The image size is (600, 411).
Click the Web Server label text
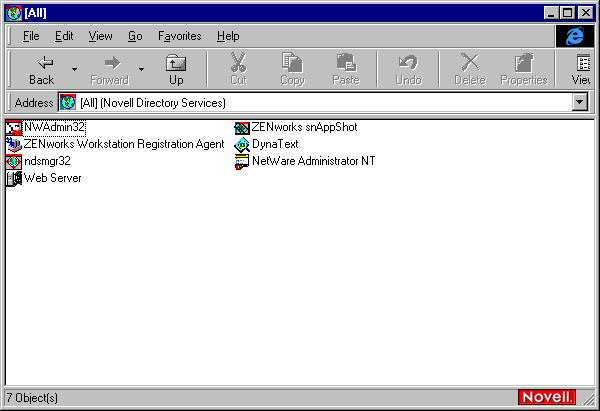52,178
